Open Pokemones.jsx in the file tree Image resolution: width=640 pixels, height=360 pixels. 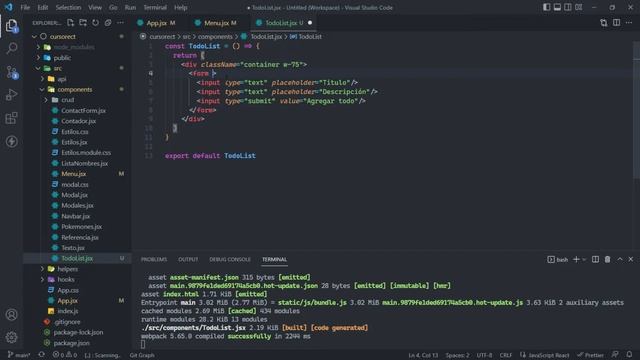pos(81,227)
